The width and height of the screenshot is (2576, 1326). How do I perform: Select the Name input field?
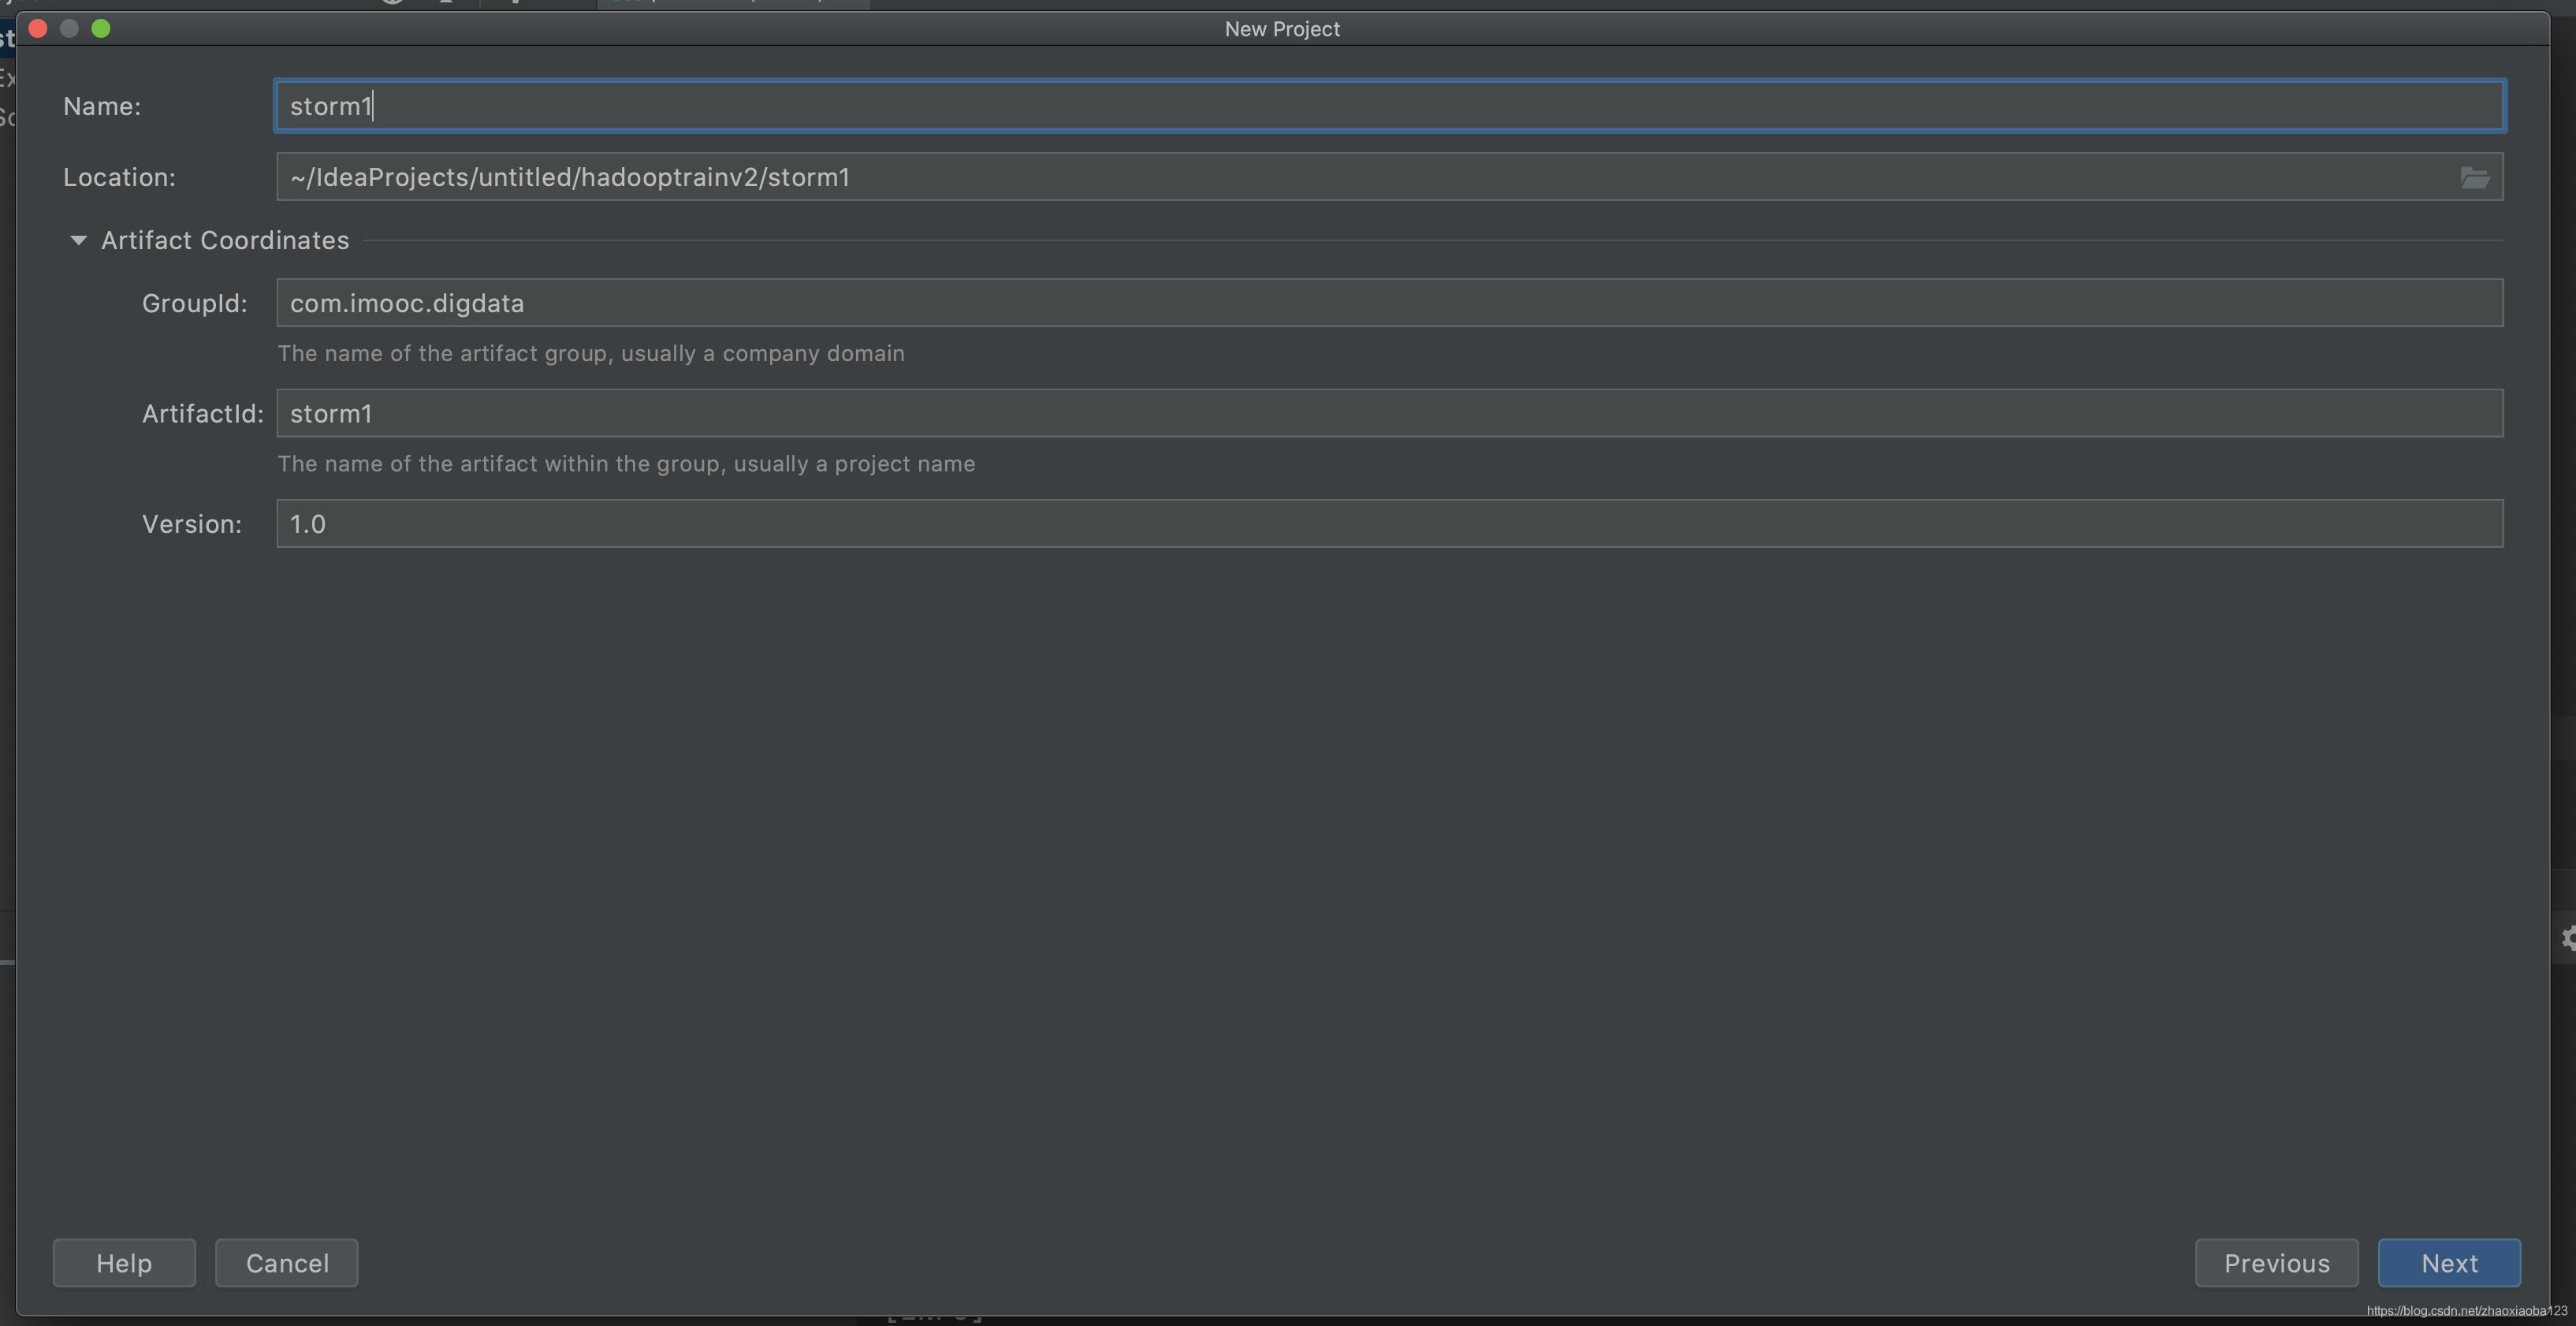[1388, 103]
